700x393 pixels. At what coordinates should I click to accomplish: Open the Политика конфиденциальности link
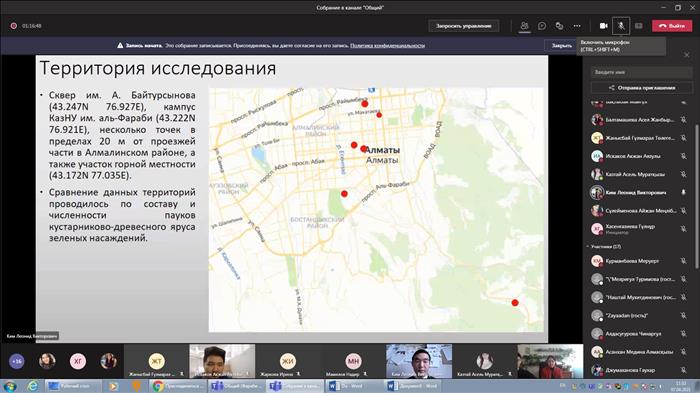(x=388, y=46)
